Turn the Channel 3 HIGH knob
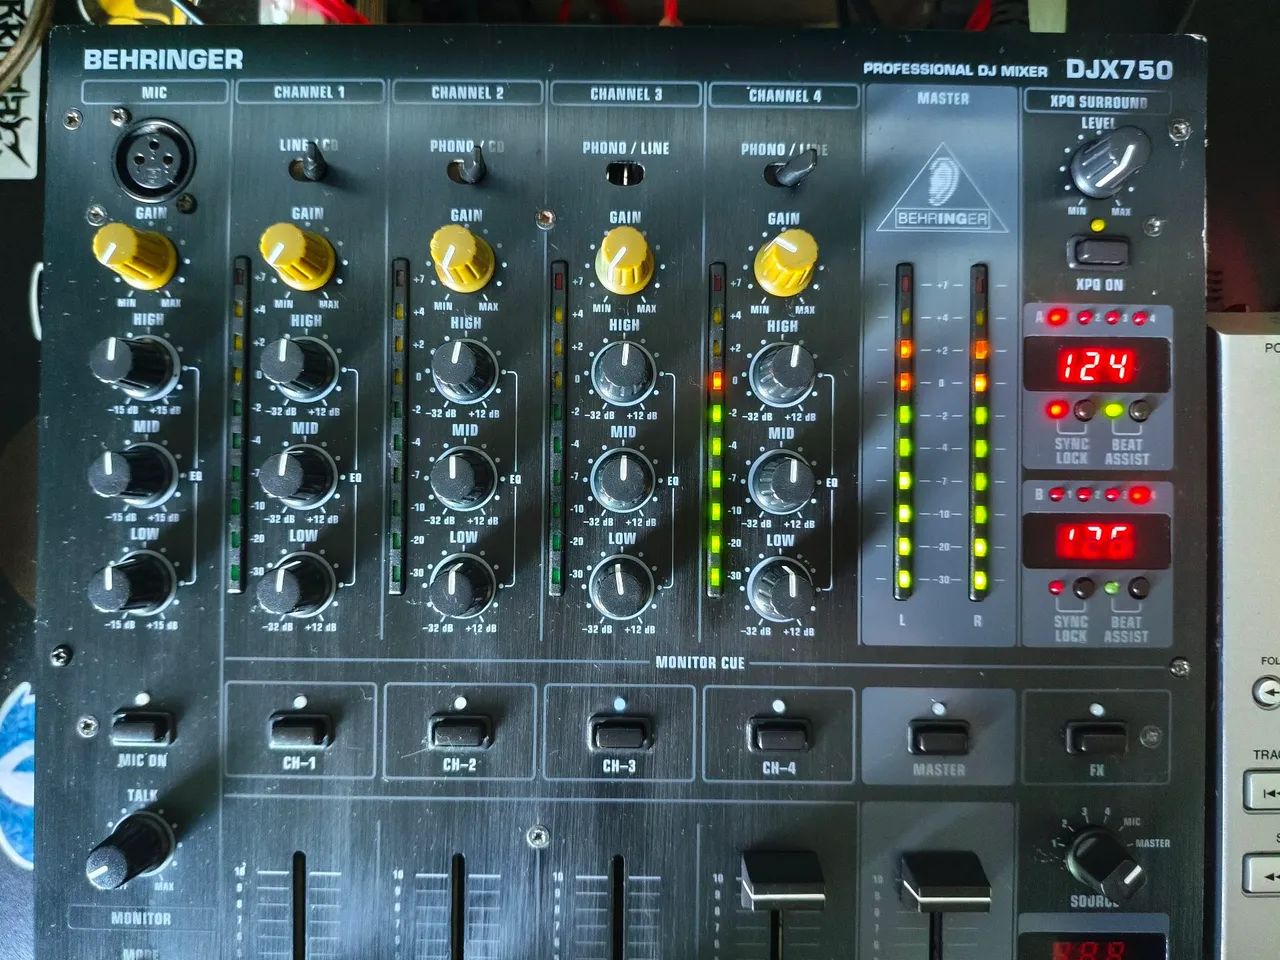Viewport: 1280px width, 960px height. [x=623, y=371]
